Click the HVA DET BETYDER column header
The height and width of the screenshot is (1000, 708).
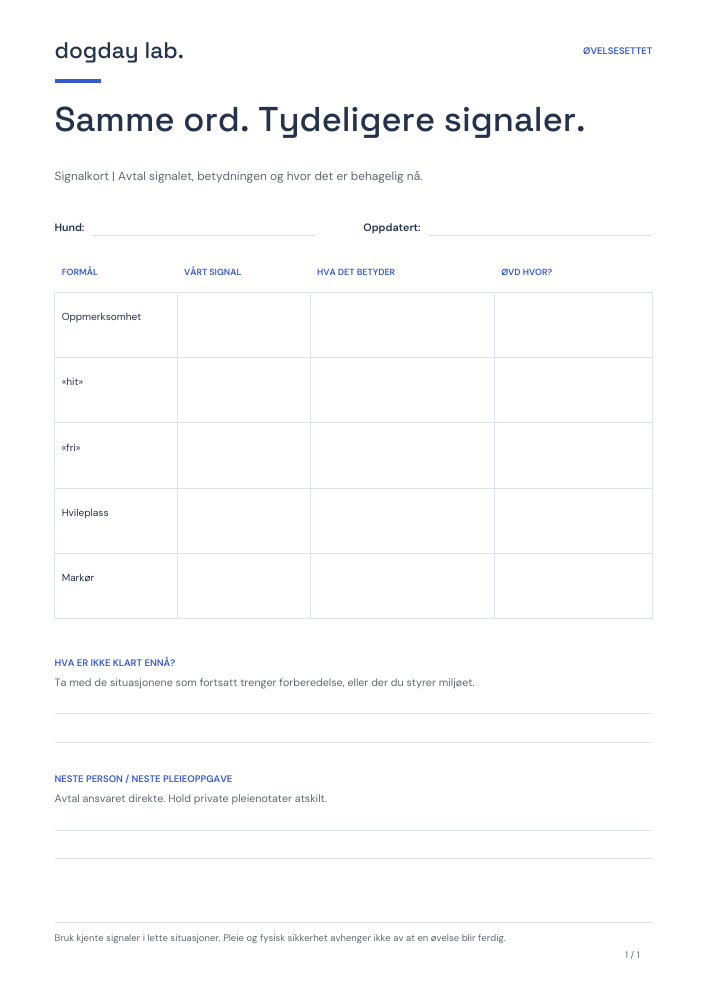pos(356,272)
